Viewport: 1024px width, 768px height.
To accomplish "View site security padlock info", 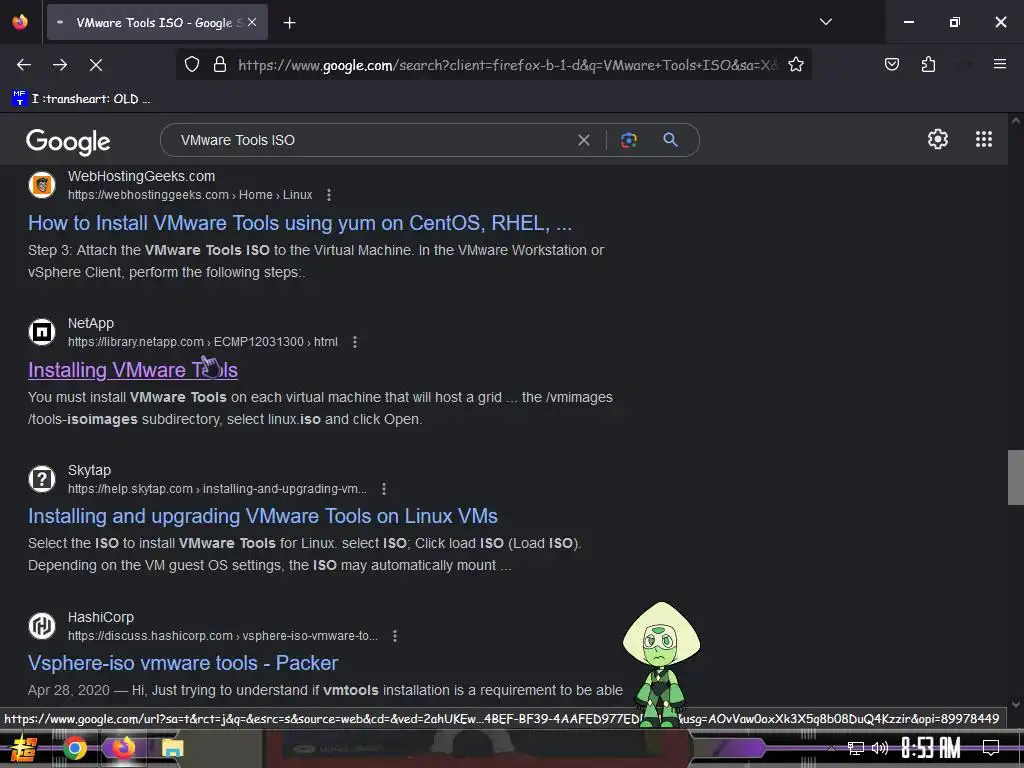I will pyautogui.click(x=220, y=65).
